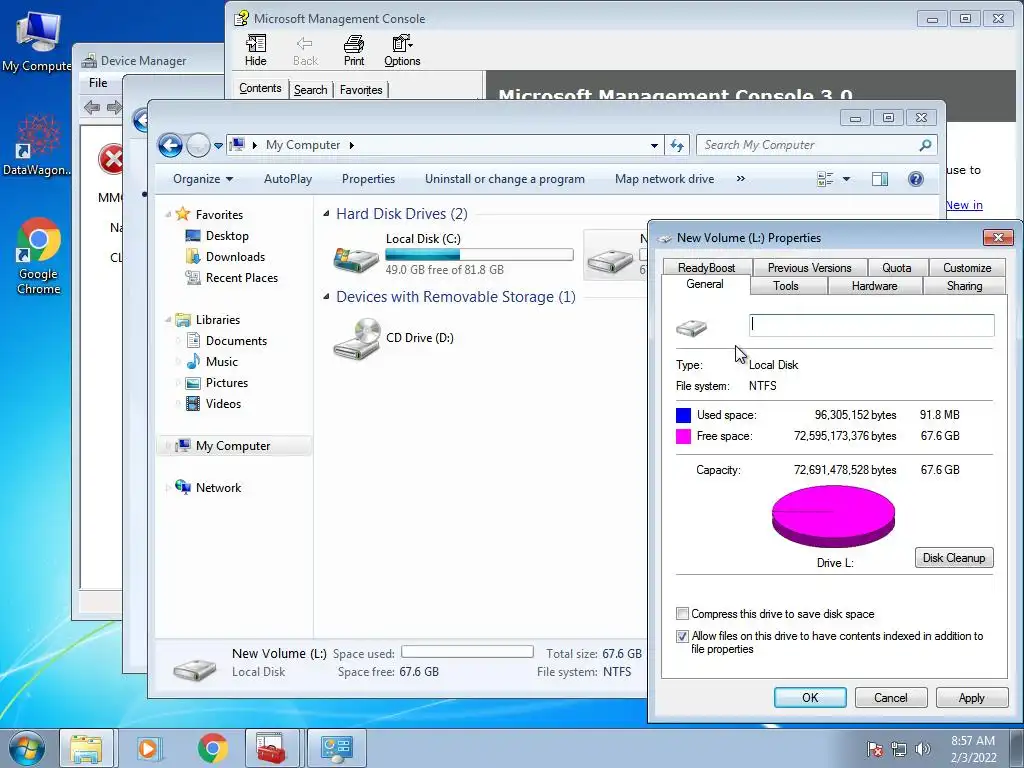
Task: Select Music library
Action: 221,361
